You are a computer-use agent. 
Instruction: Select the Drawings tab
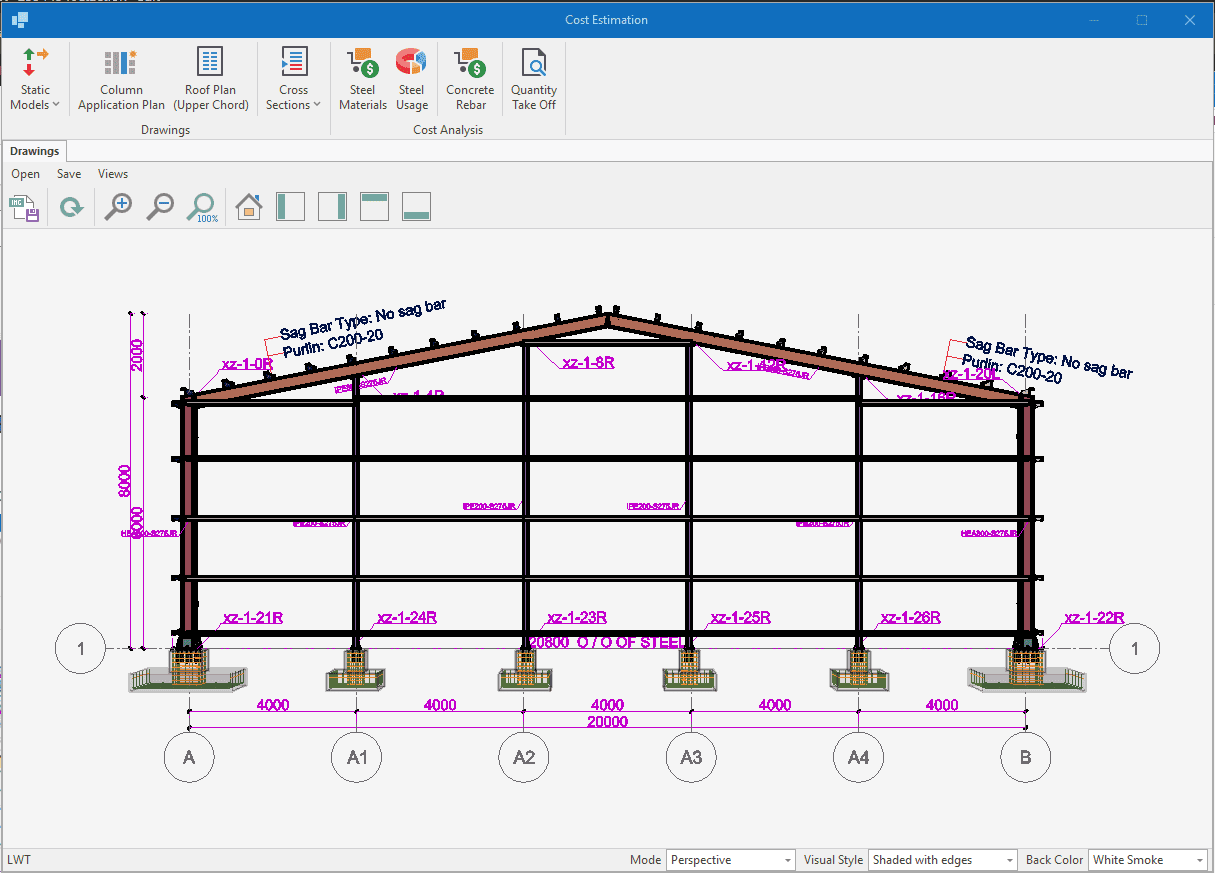[35, 151]
